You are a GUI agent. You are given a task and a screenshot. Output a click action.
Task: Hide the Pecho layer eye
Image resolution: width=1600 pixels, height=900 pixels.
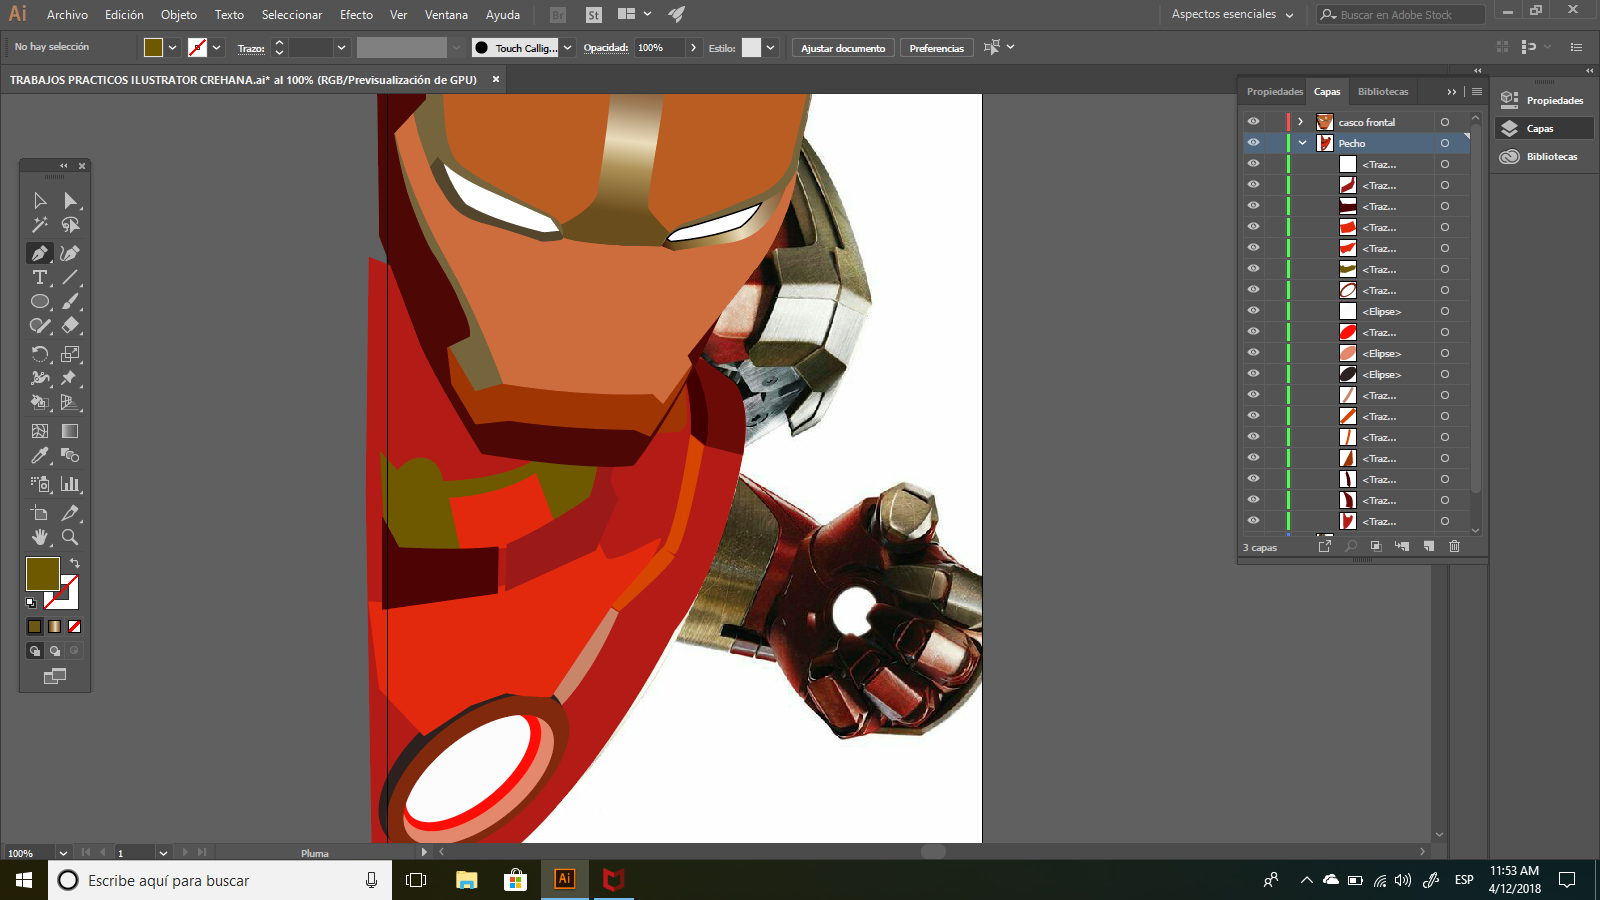pos(1253,142)
